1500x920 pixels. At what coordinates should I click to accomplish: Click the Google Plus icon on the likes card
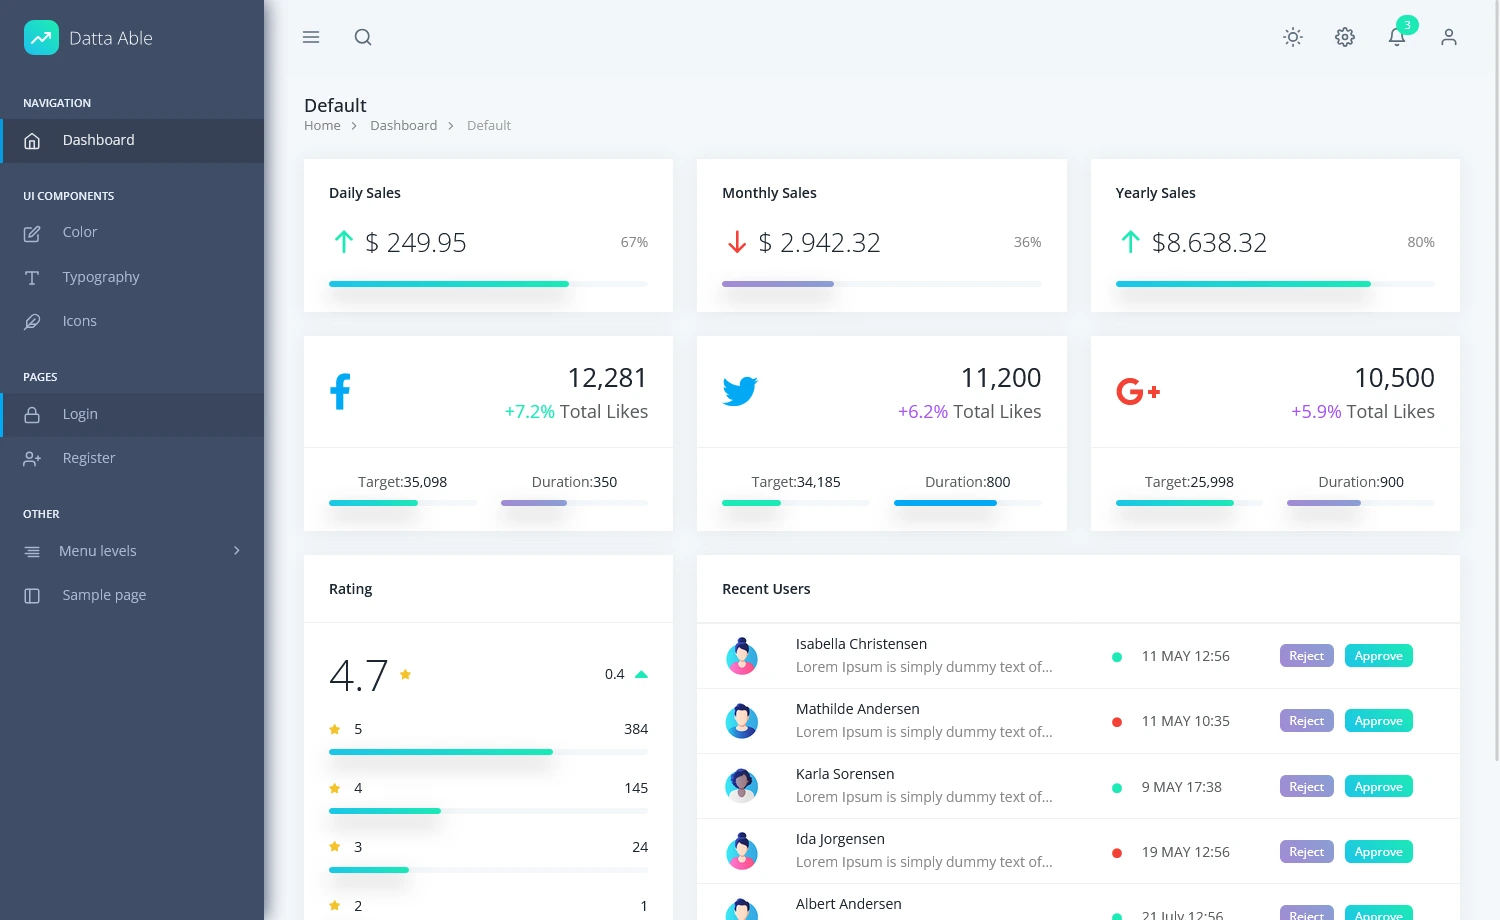pyautogui.click(x=1136, y=390)
